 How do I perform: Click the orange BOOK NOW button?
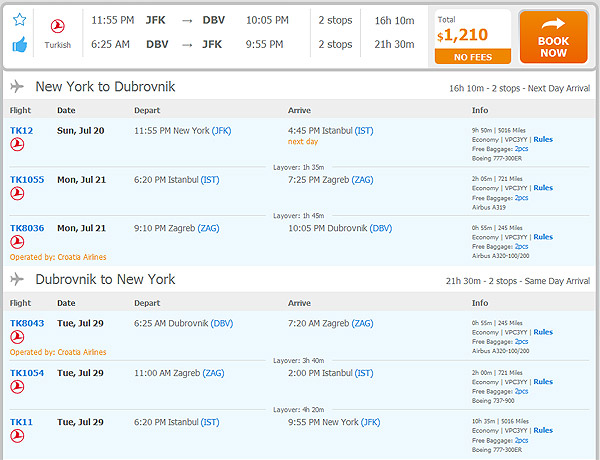coord(553,37)
